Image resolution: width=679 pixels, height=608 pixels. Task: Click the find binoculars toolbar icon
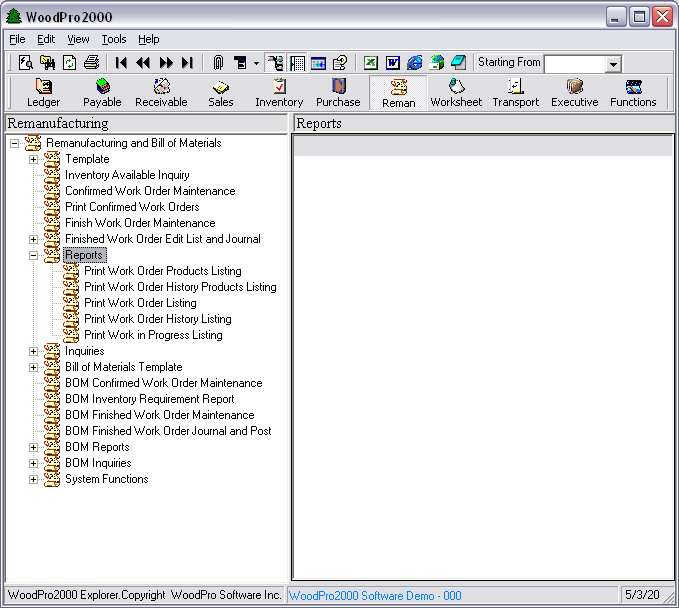48,63
